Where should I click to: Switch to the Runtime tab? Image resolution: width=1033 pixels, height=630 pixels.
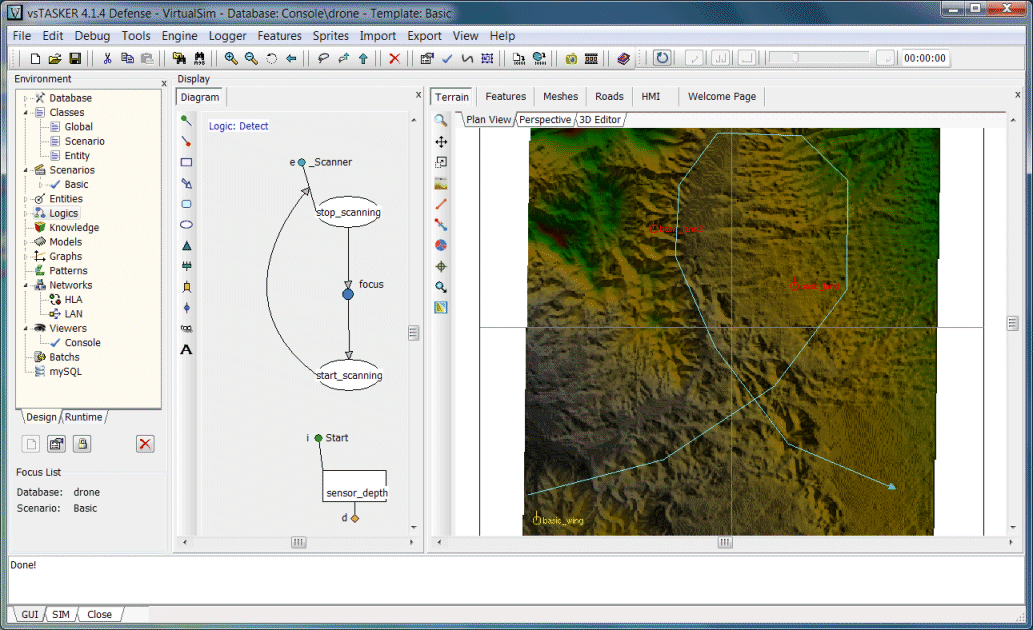[x=84, y=417]
